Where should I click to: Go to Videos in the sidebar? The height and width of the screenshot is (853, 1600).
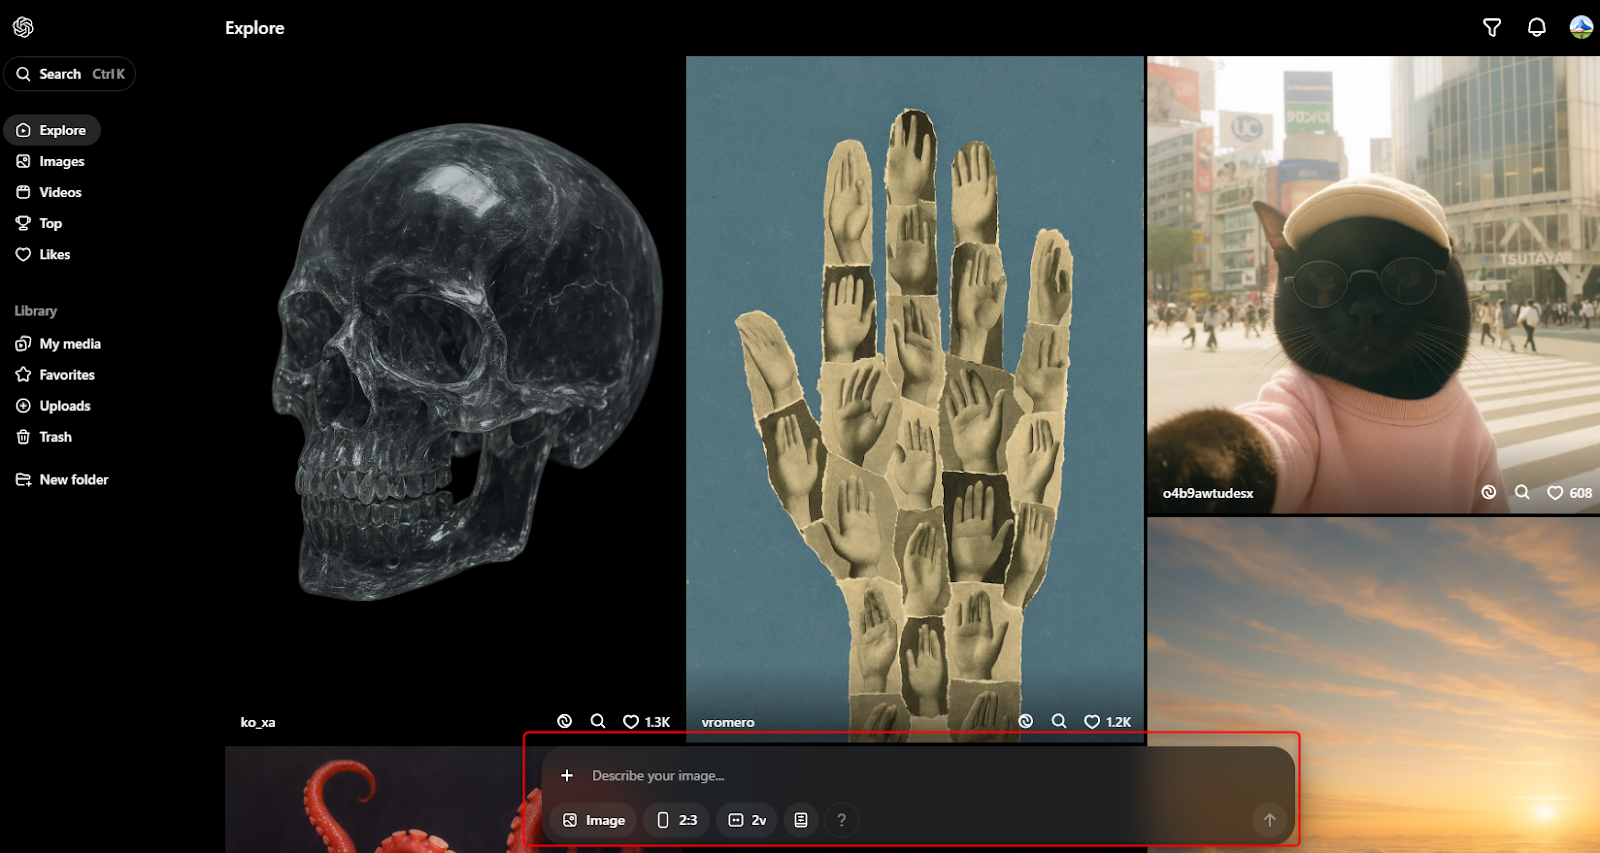[x=60, y=192]
